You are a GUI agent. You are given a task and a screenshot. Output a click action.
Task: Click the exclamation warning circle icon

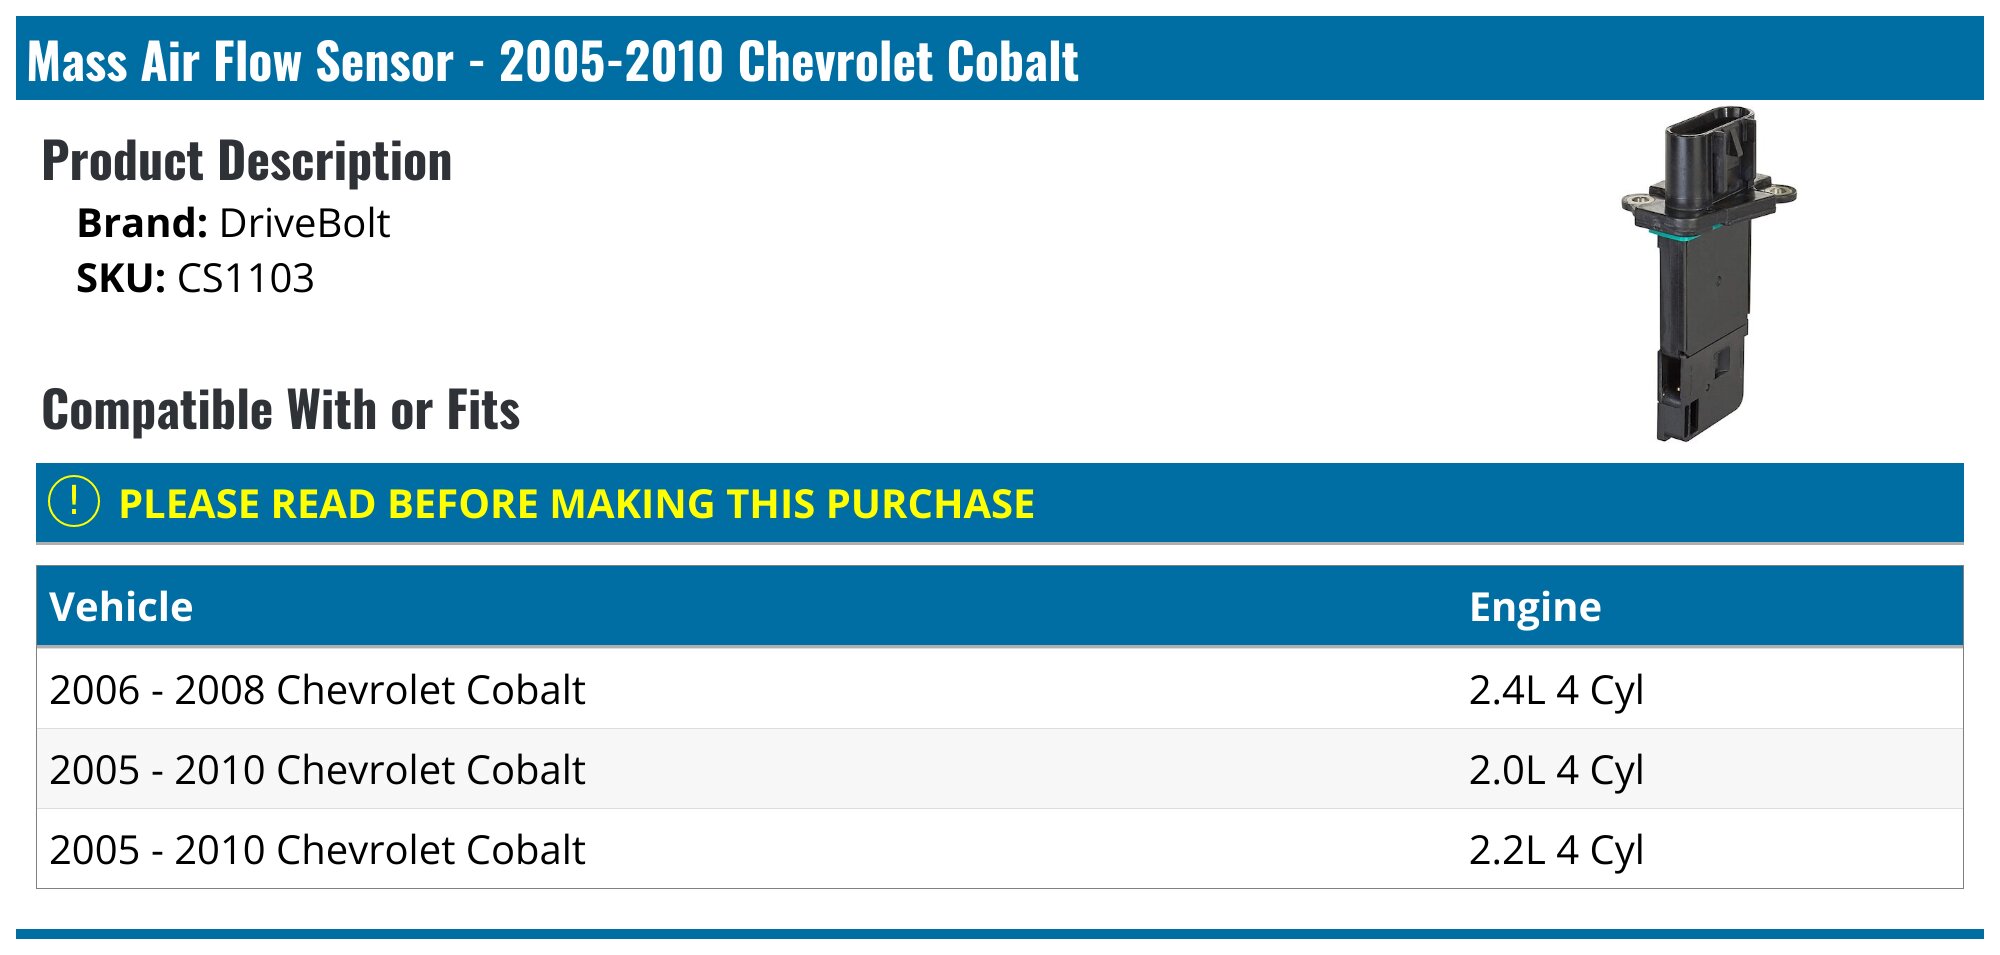pyautogui.click(x=74, y=502)
